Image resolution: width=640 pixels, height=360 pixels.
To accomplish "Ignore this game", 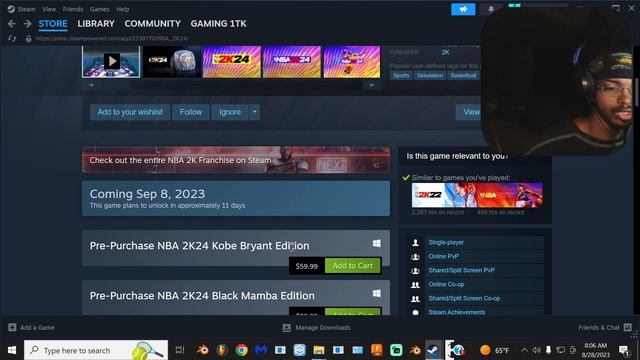I will (x=230, y=112).
